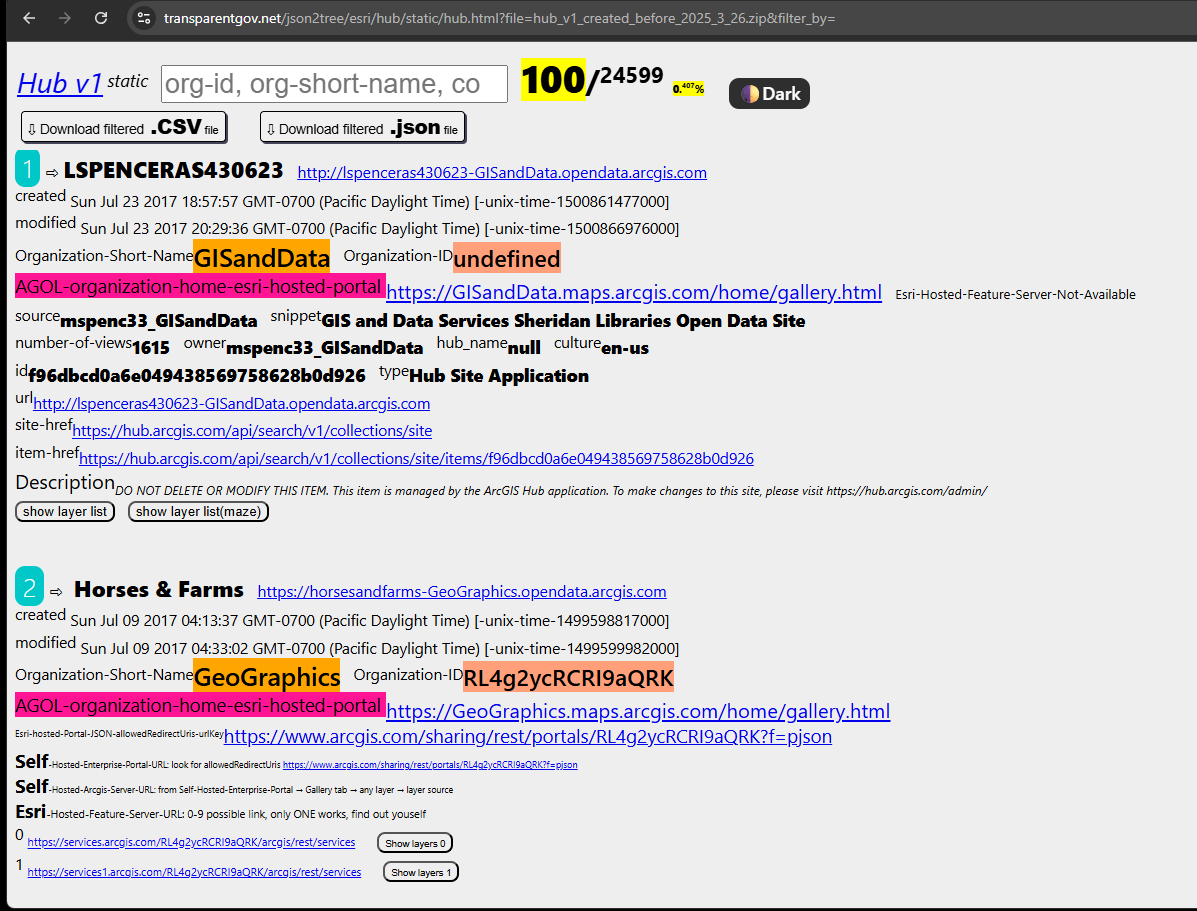Open item-href link ending f96dbcd0a6e0
The image size is (1197, 911).
pyautogui.click(x=416, y=458)
